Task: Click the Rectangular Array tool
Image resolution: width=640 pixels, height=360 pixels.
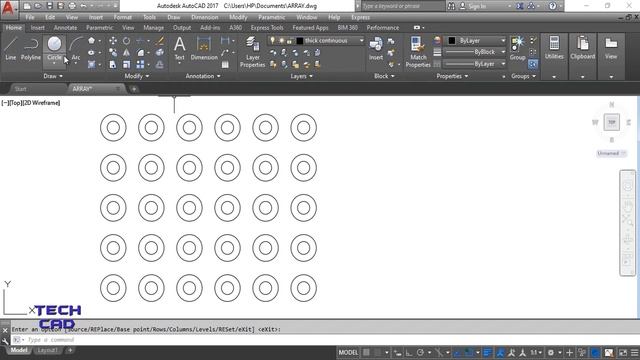Action: pos(140,64)
